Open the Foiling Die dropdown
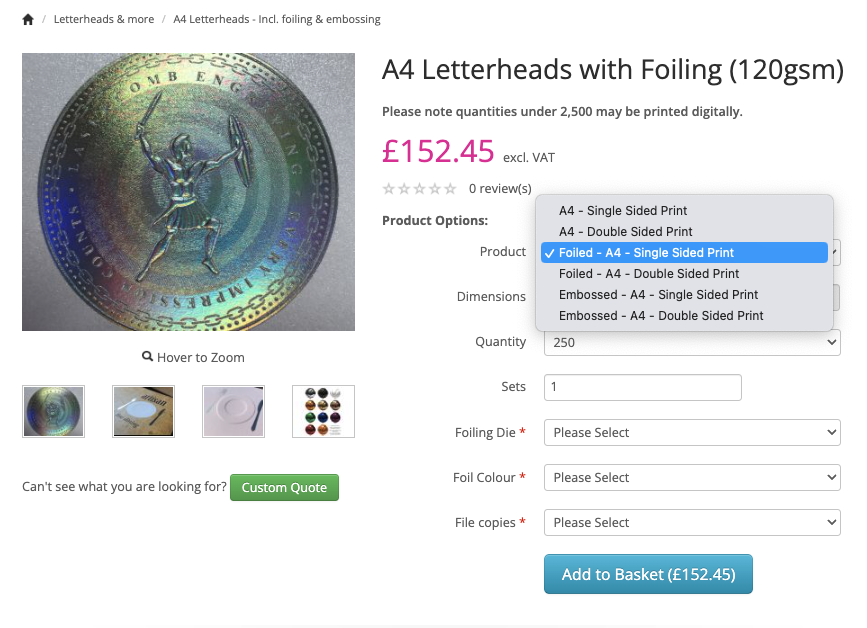This screenshot has height=628, width=867. pos(692,433)
